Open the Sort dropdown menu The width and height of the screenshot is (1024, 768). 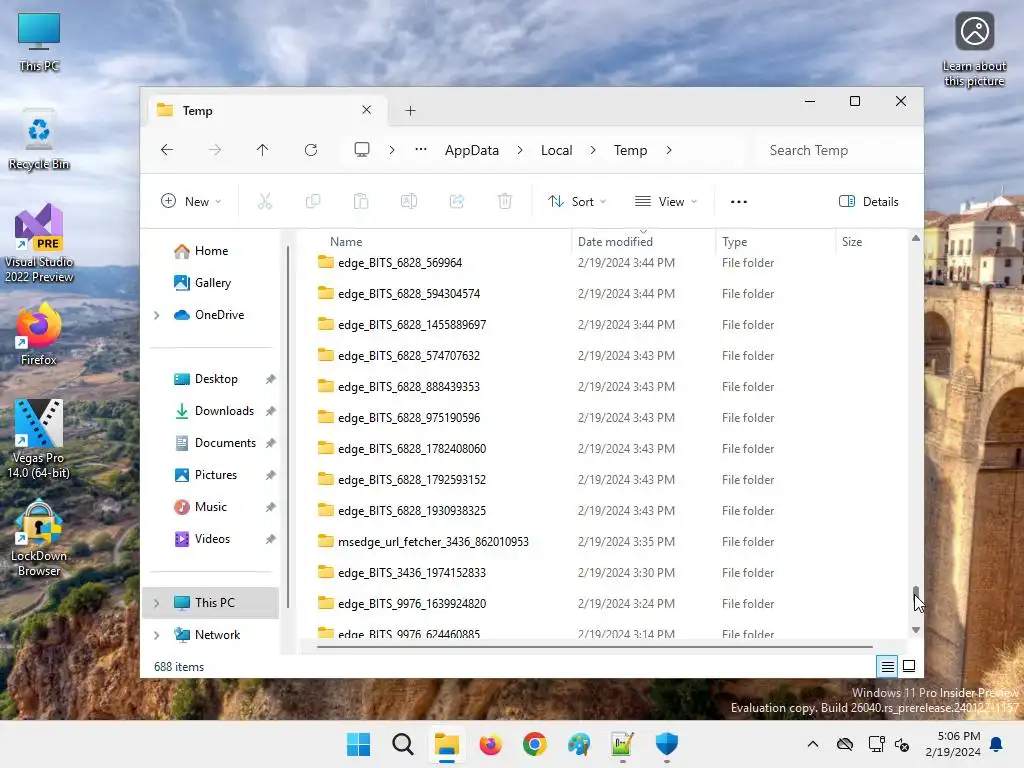pos(577,202)
